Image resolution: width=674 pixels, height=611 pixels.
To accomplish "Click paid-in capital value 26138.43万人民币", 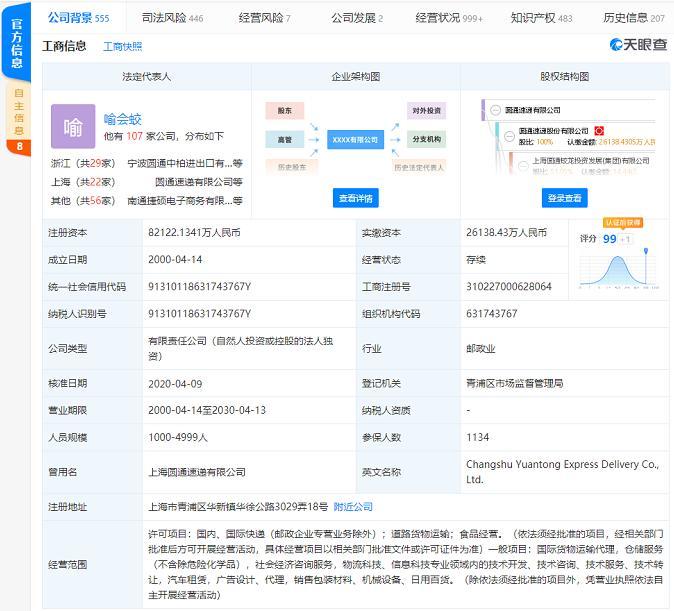I will click(506, 233).
